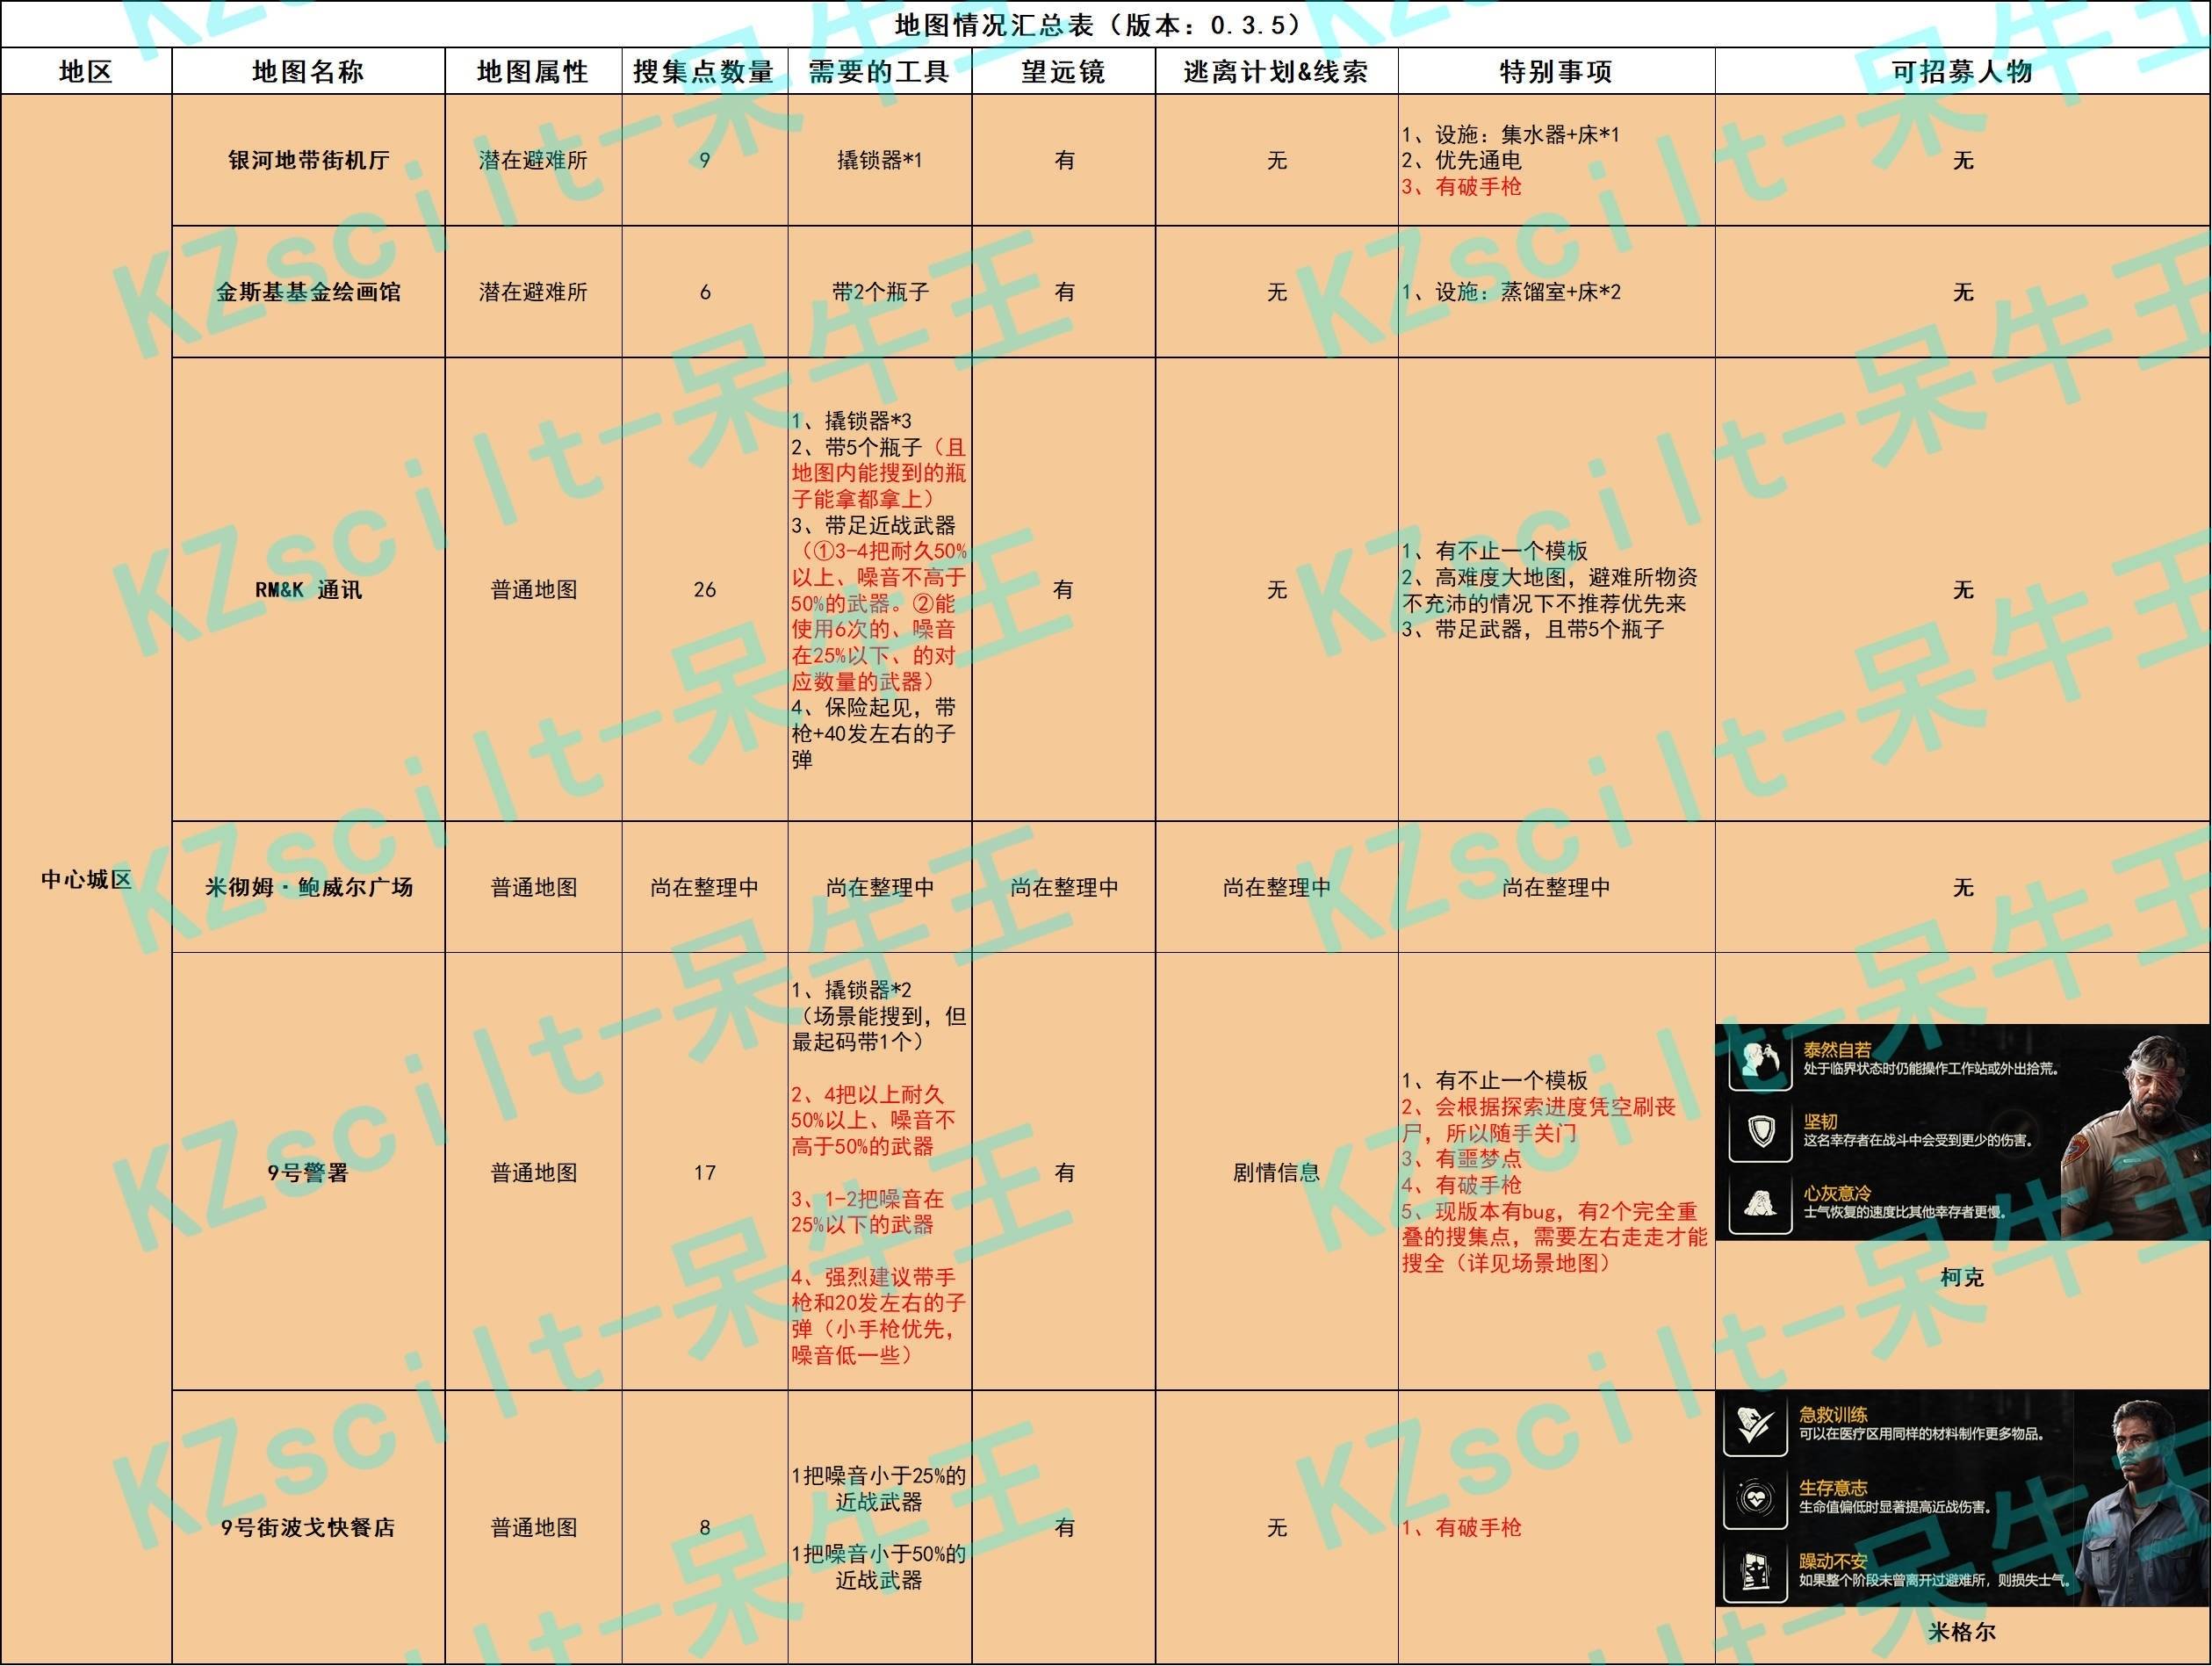
Task: Click the 需要的工具 column header
Action: point(879,71)
